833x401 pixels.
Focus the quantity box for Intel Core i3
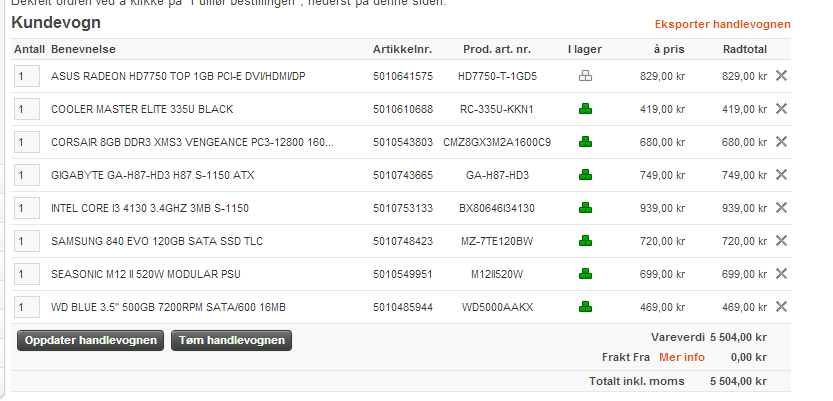27,208
